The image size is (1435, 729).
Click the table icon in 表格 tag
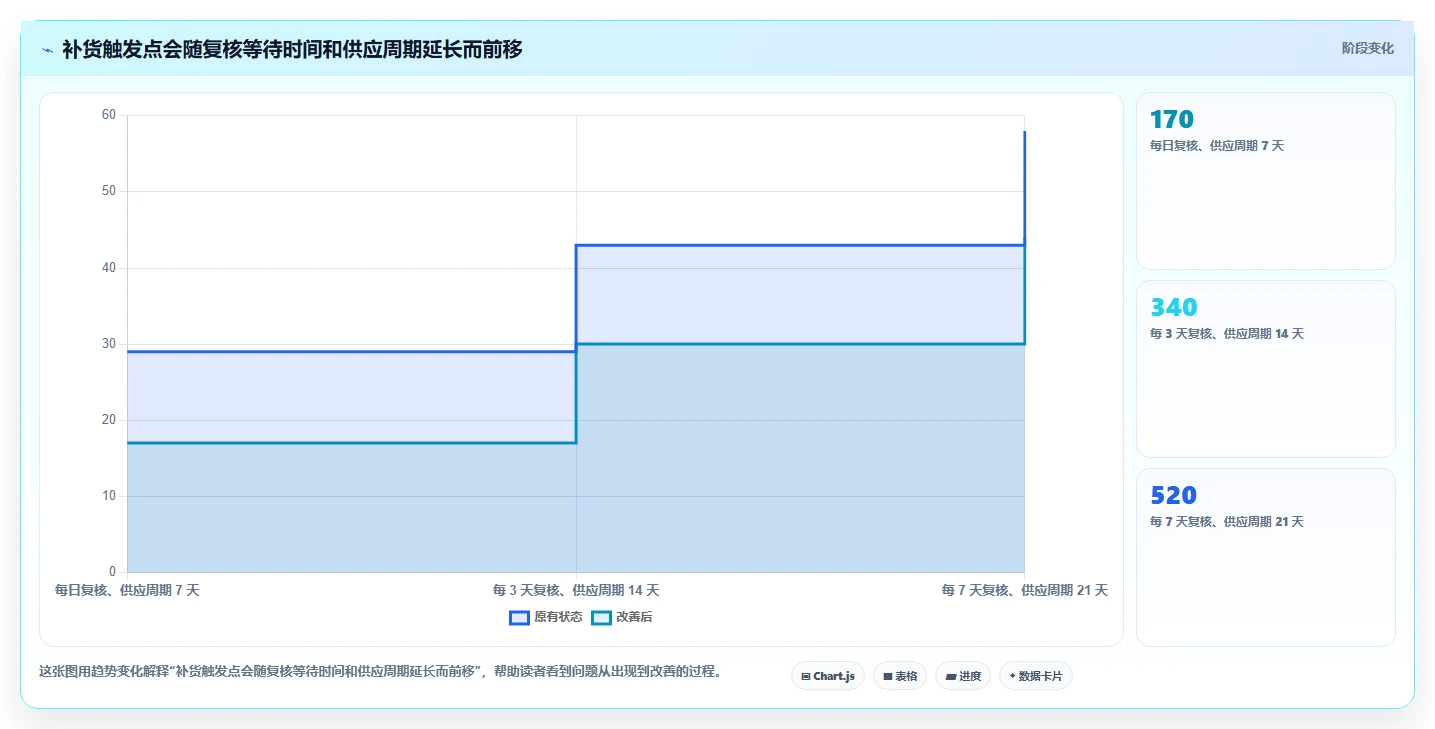pyautogui.click(x=887, y=677)
